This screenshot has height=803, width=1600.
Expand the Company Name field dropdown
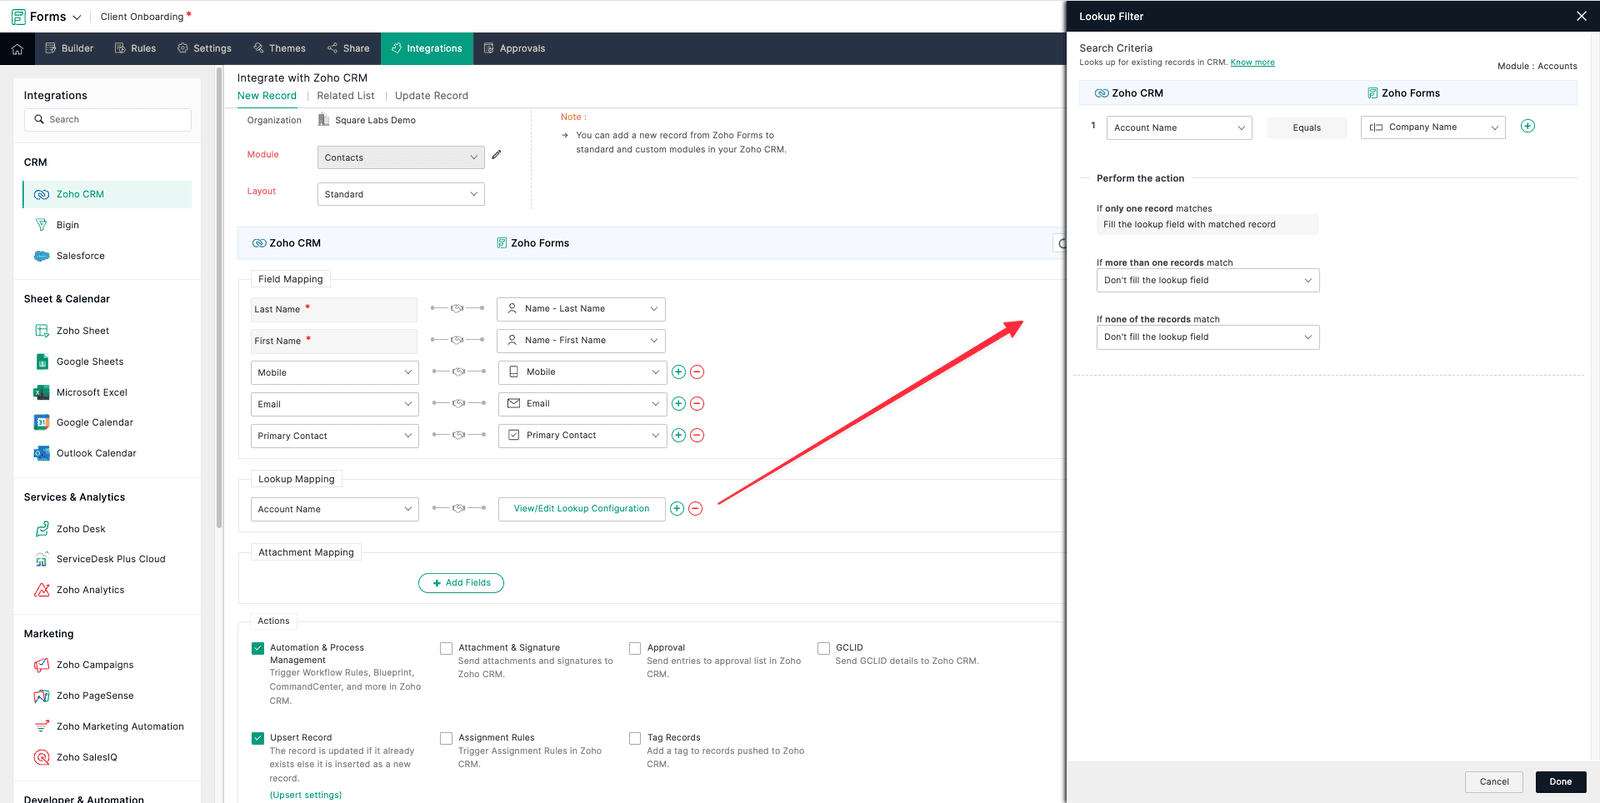click(x=1432, y=128)
